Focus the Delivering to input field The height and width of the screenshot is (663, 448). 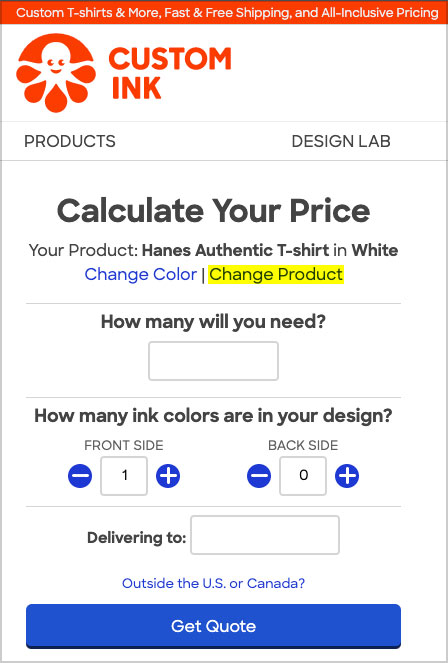point(265,535)
